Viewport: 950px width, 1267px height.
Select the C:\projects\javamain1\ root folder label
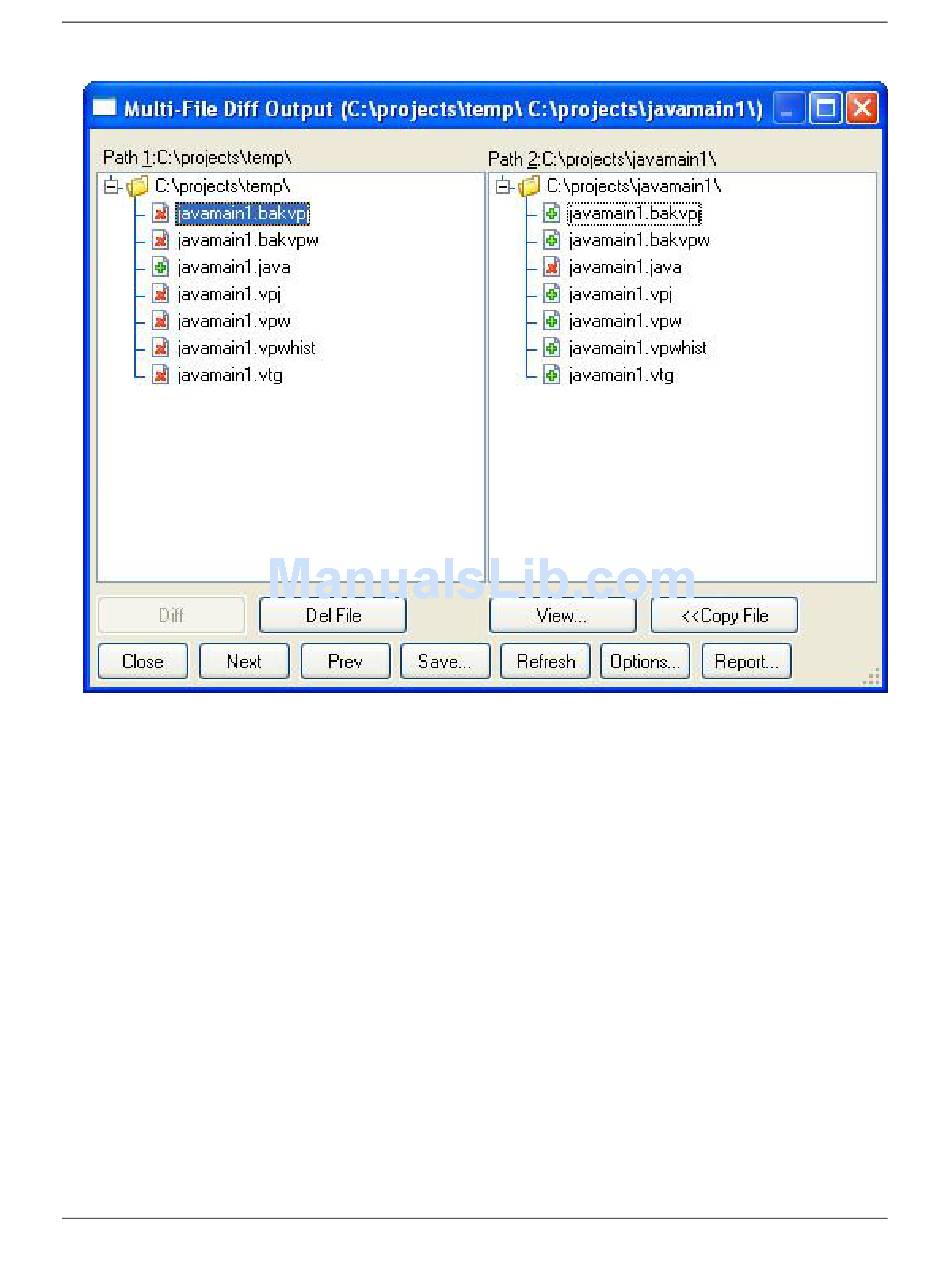pyautogui.click(x=633, y=186)
